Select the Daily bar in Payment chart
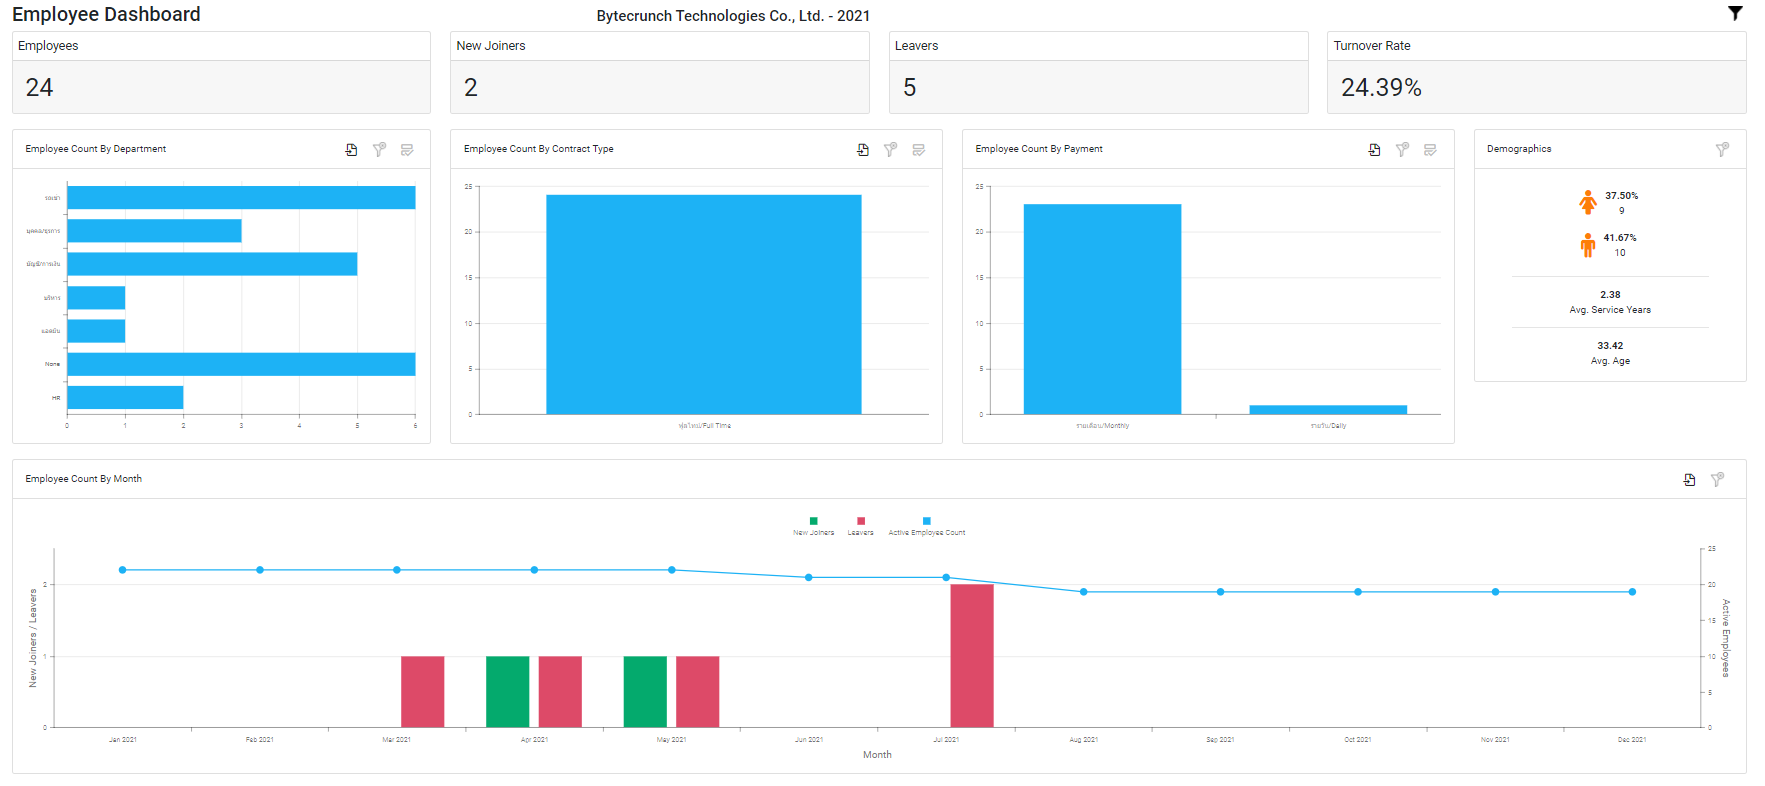Image resolution: width=1765 pixels, height=786 pixels. (1328, 410)
